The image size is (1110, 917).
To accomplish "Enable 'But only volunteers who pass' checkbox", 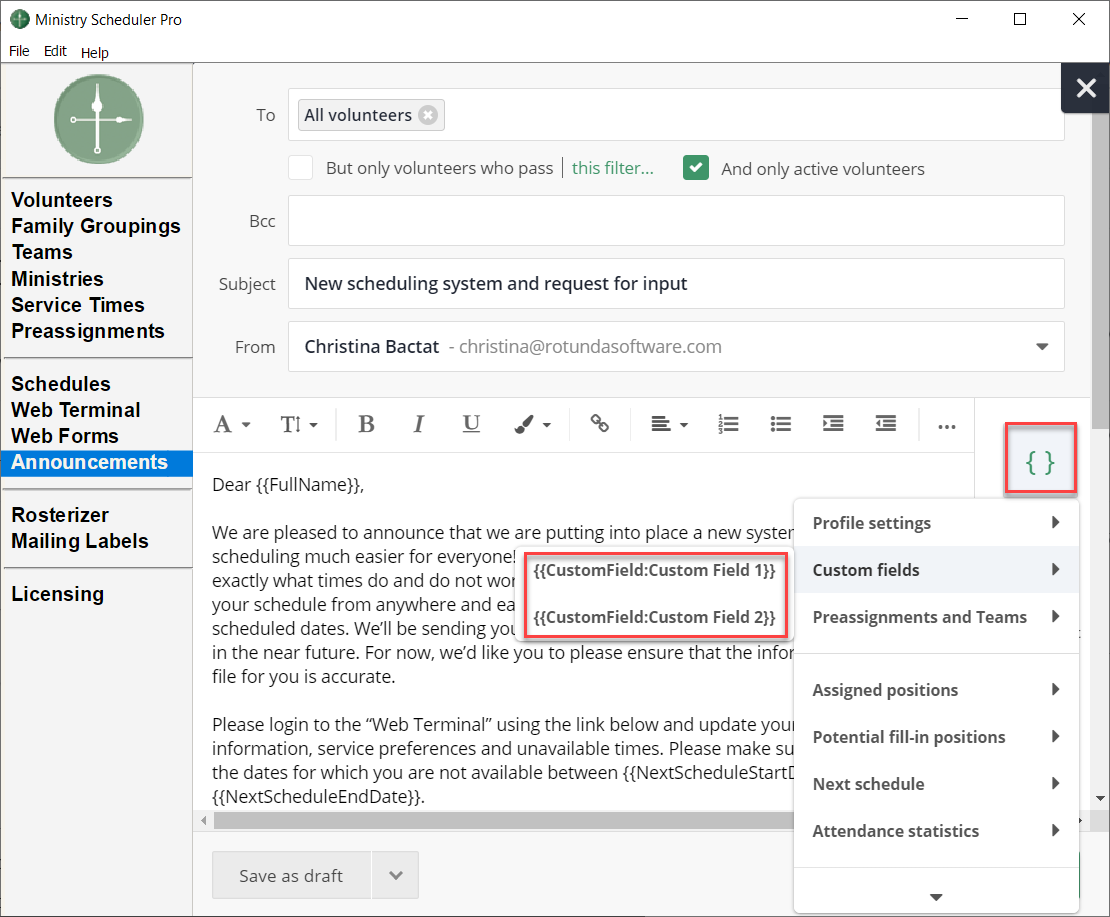I will [301, 168].
